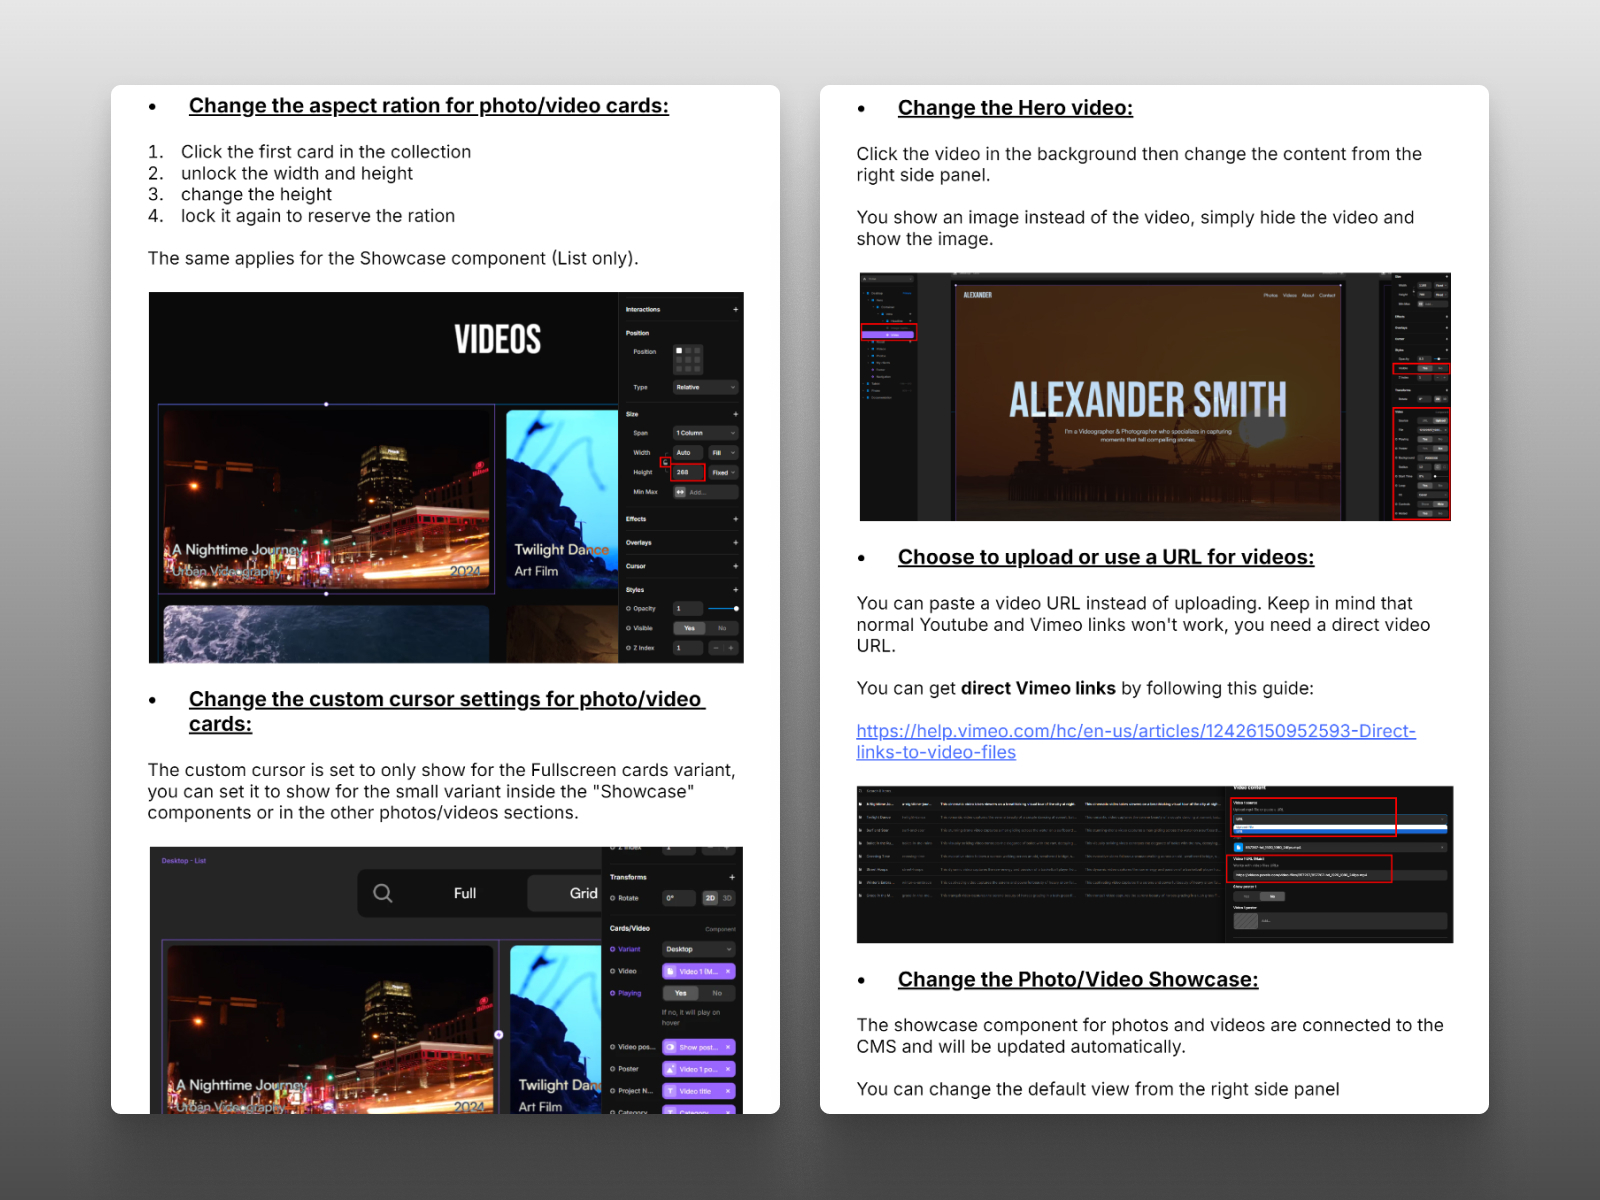Select Twilight Dance card under VIDEOS
Viewport: 1600px width, 1200px height.
click(x=562, y=499)
